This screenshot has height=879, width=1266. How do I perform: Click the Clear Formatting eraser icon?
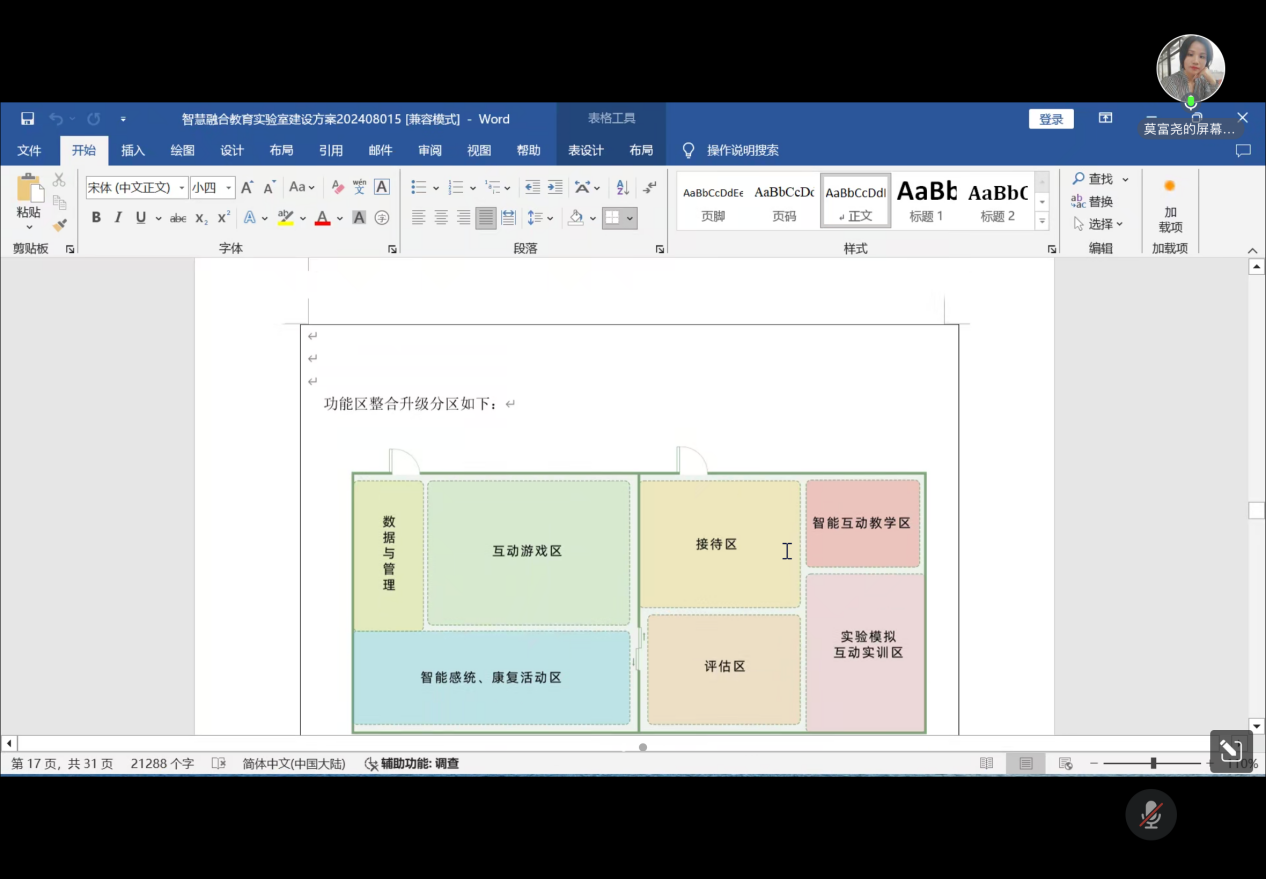point(337,187)
